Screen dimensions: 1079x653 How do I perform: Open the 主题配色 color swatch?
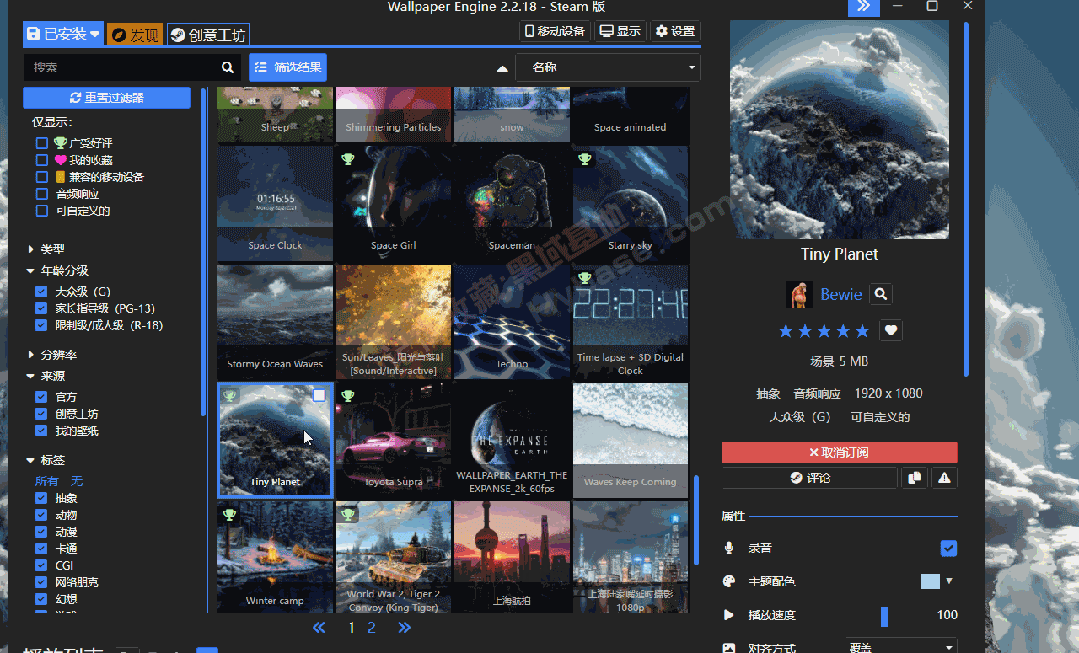click(x=930, y=581)
